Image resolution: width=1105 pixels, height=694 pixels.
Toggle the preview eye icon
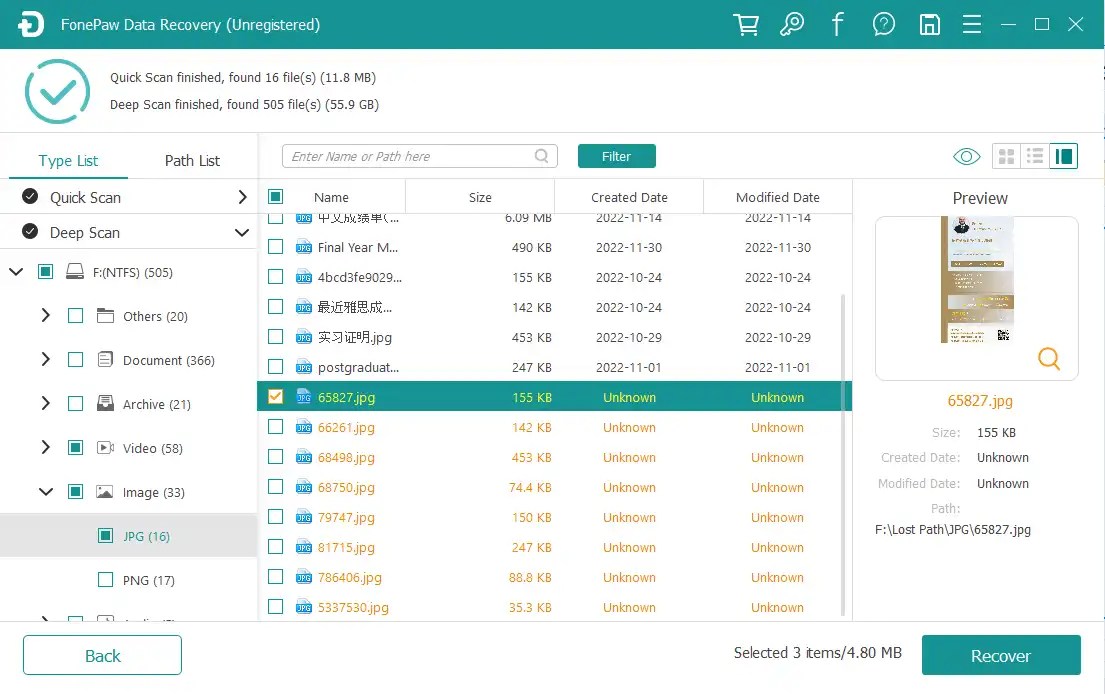966,156
